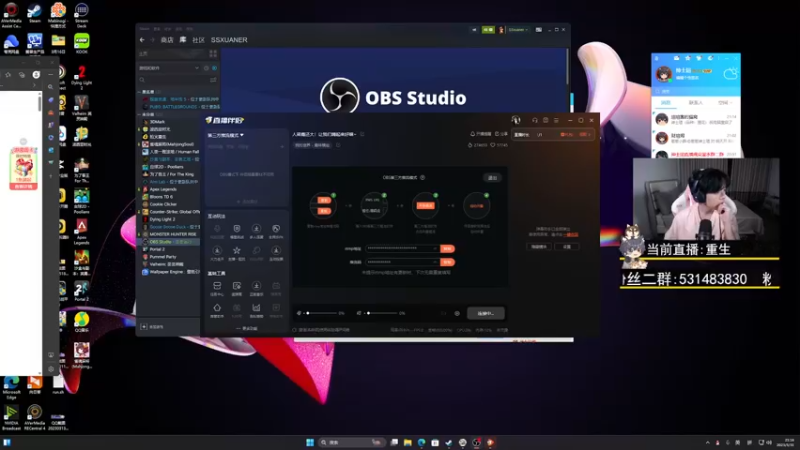Open the settings gear next to the connecting button
This screenshot has height=450, width=800.
click(457, 313)
